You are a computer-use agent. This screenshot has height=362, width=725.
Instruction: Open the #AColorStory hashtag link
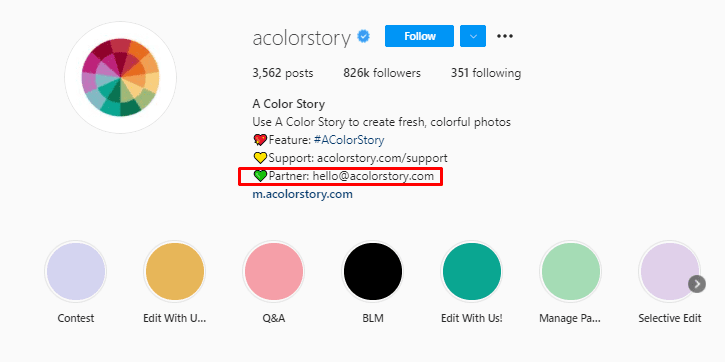pyautogui.click(x=349, y=140)
